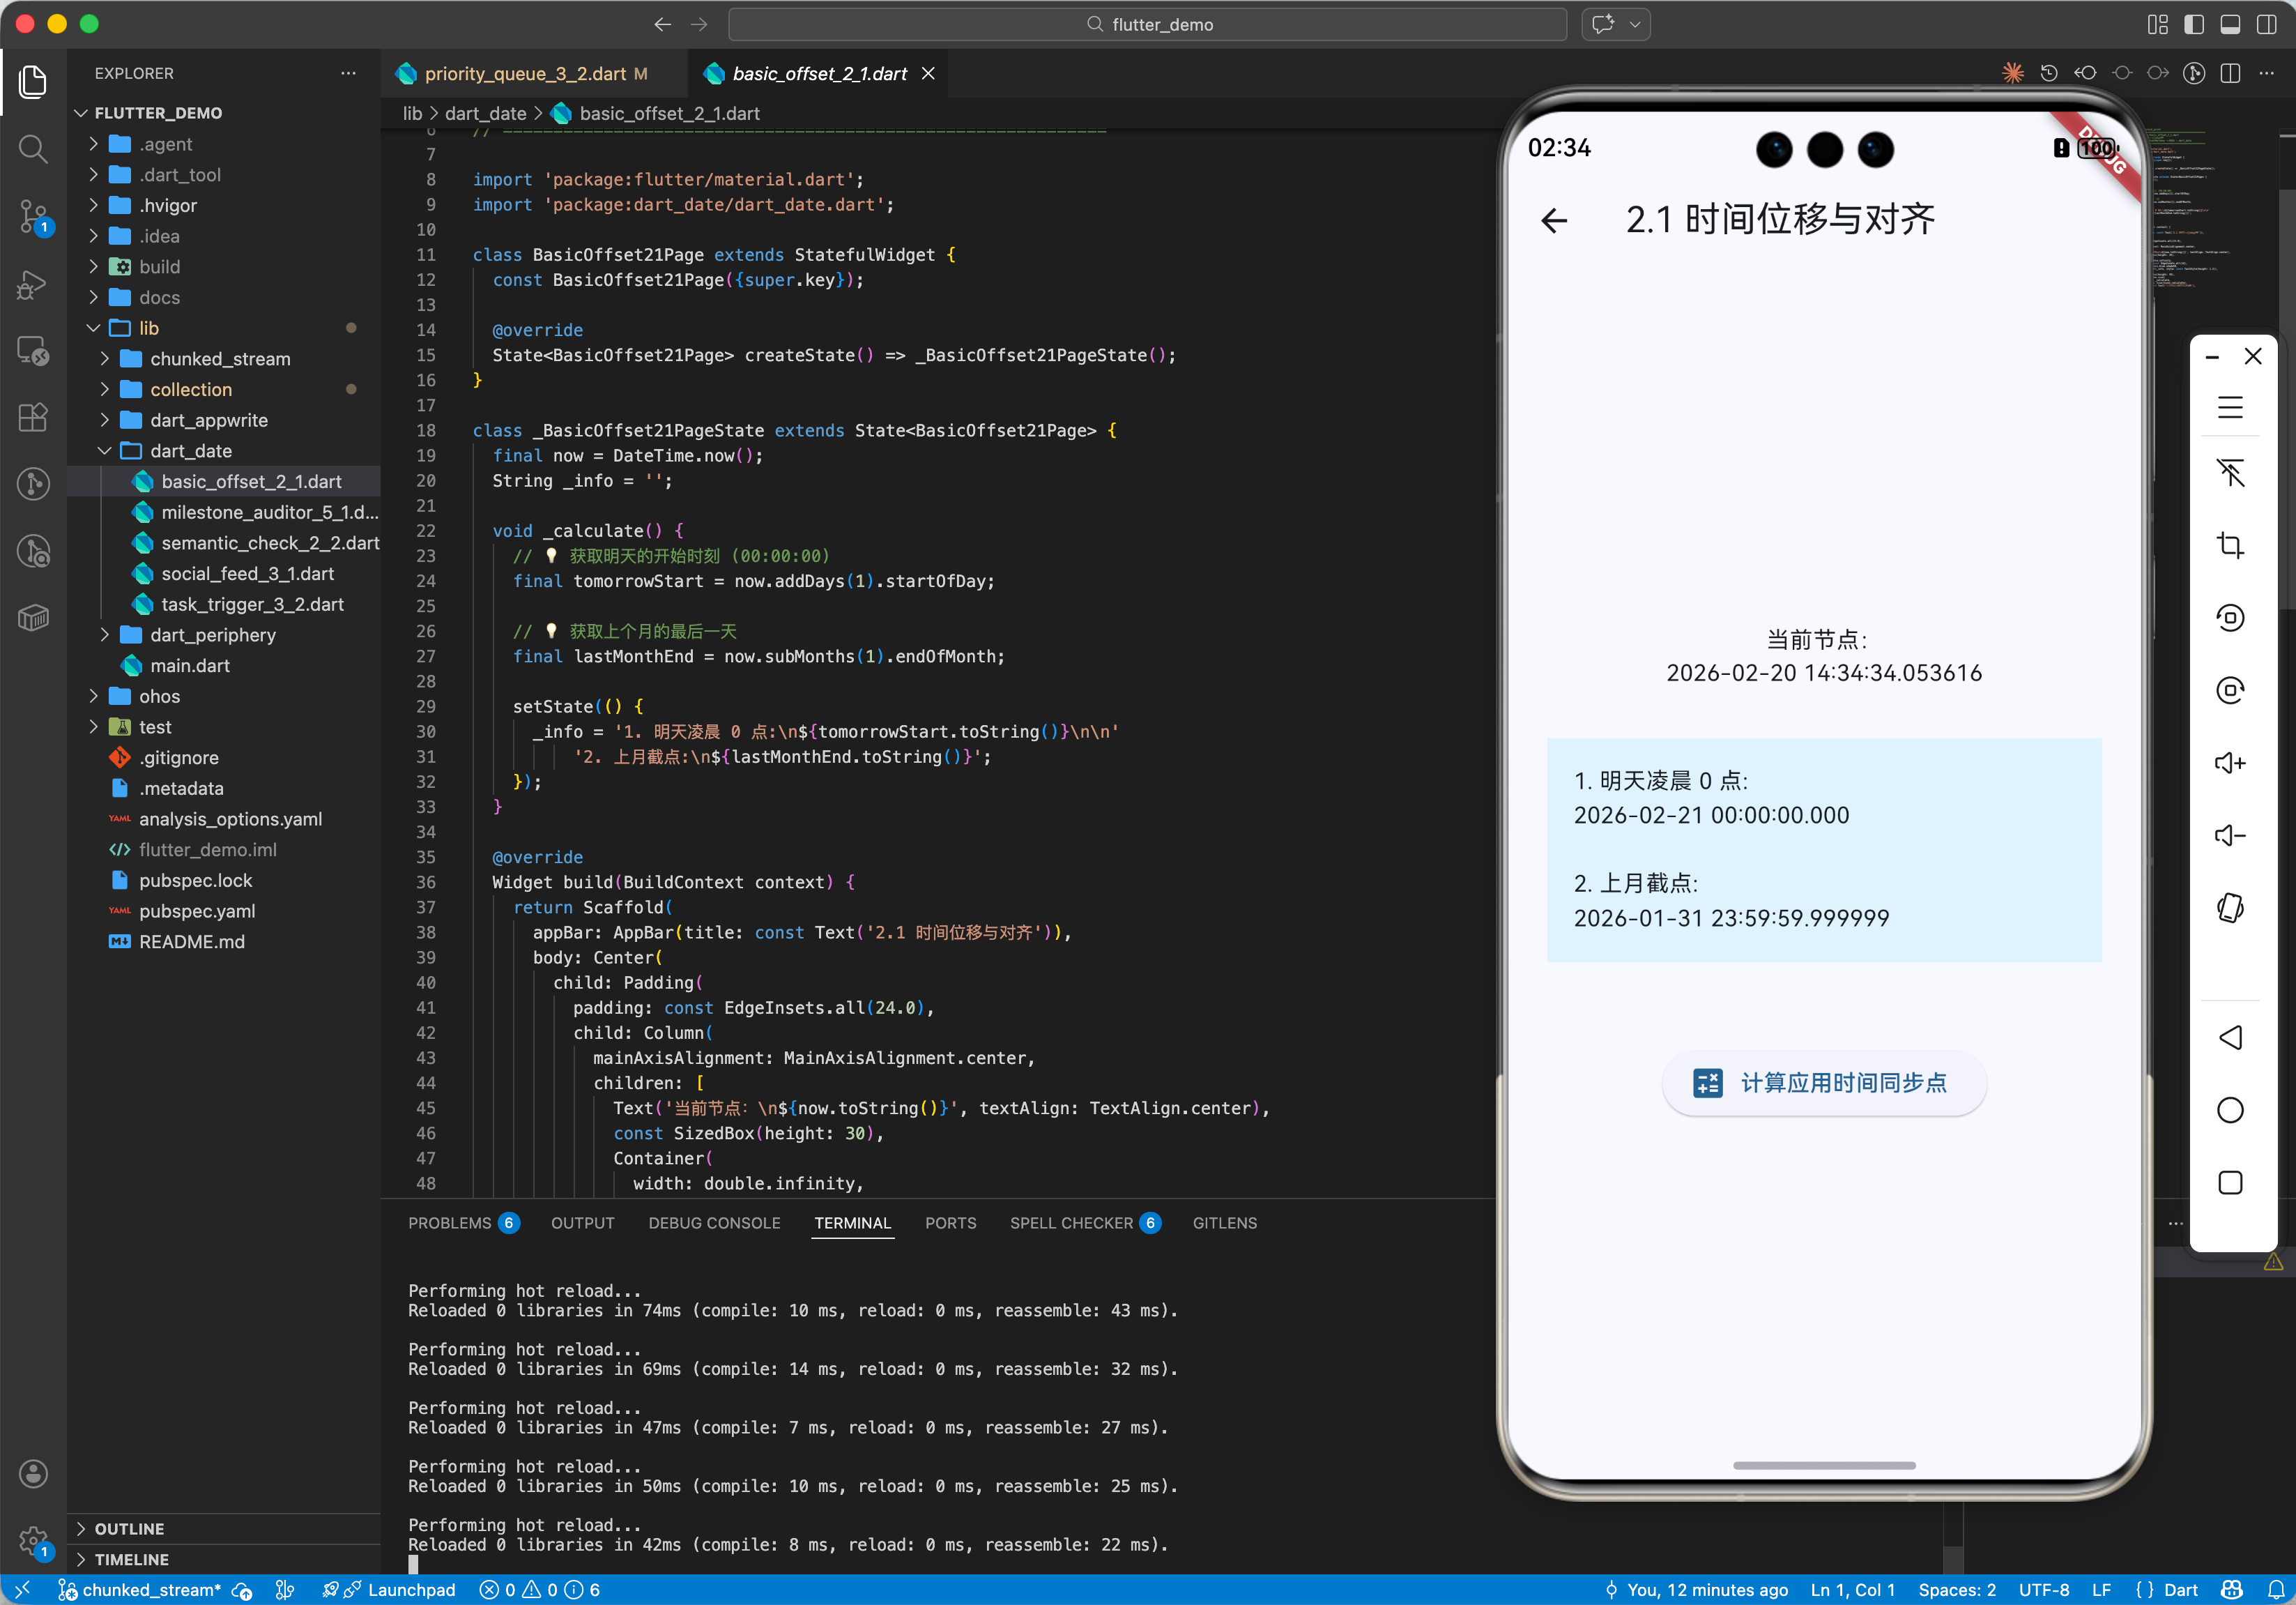The image size is (2296, 1605).
Task: Toggle the secondary side bar layout button
Action: 2266,24
